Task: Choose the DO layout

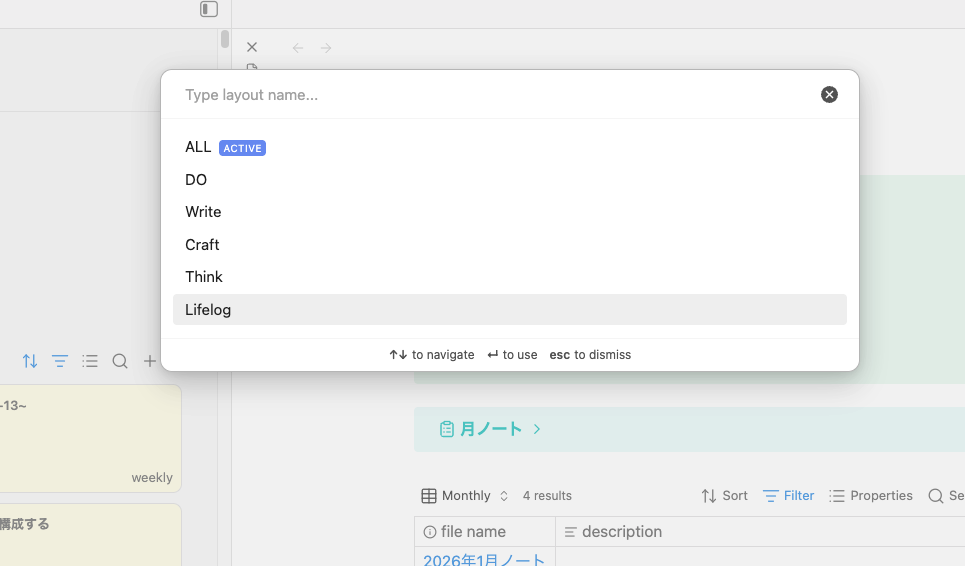Action: 510,180
